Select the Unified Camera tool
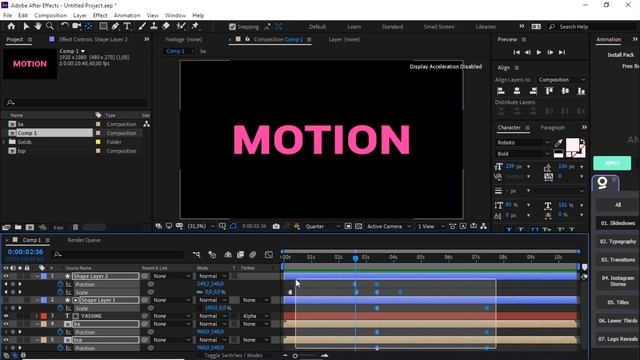The image size is (640, 360). (76, 26)
